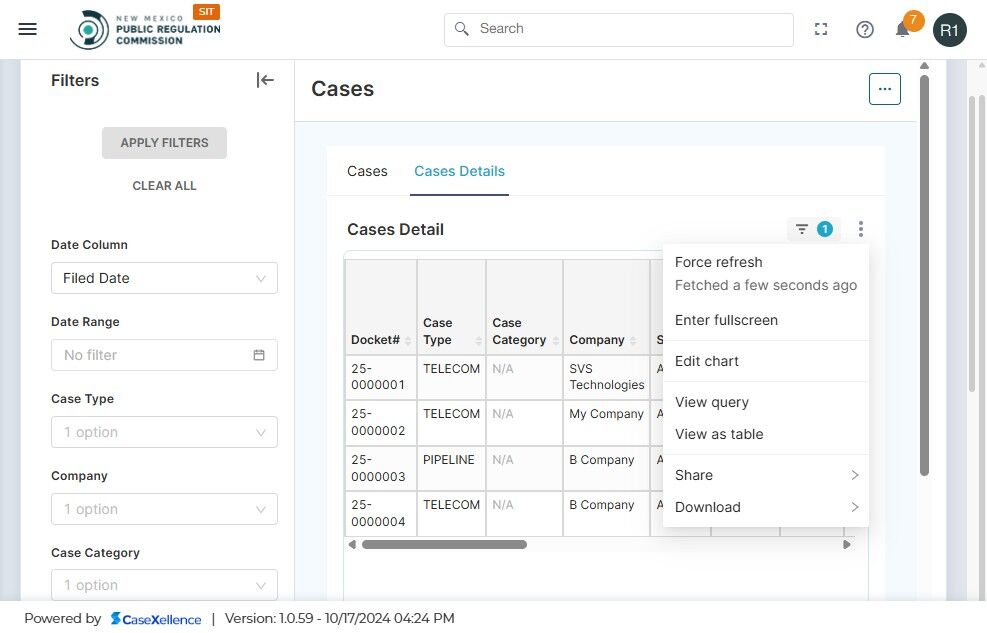Click the CLEAR ALL button
The image size is (987, 633).
click(164, 186)
